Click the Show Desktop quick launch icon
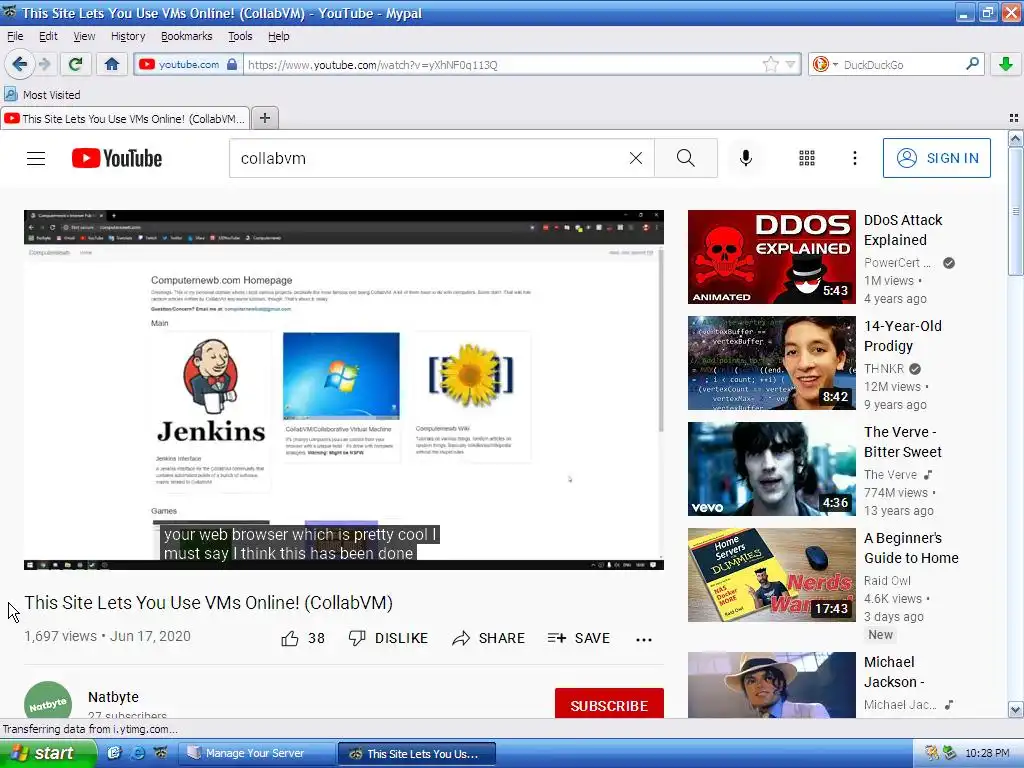Screen dimensions: 1024x768 (114, 753)
